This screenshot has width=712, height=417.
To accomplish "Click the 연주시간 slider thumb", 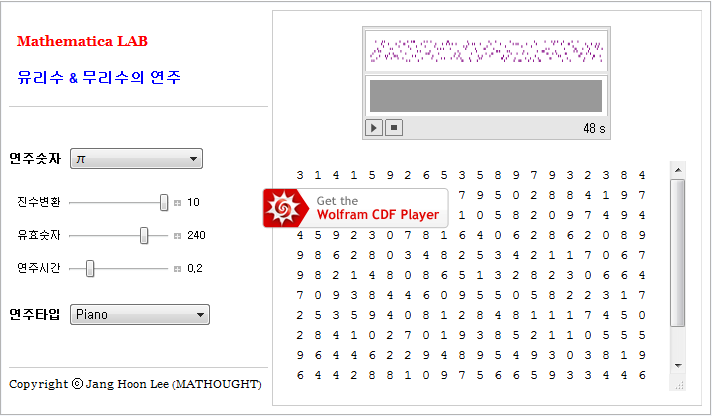I will [x=90, y=268].
